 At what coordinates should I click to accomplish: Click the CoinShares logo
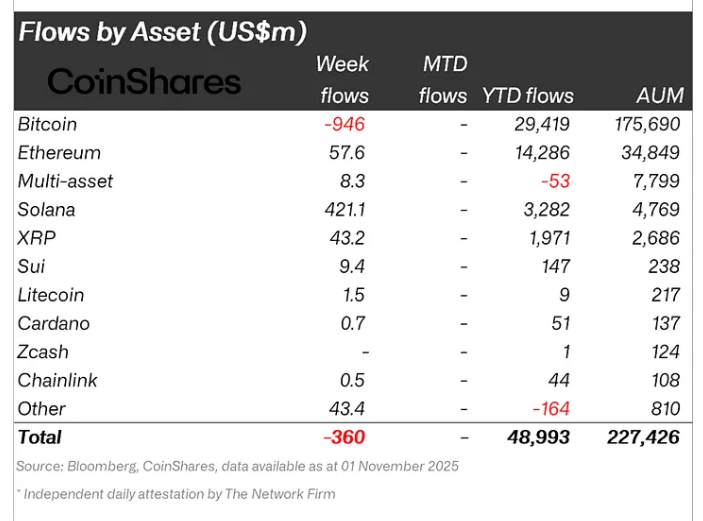[144, 81]
